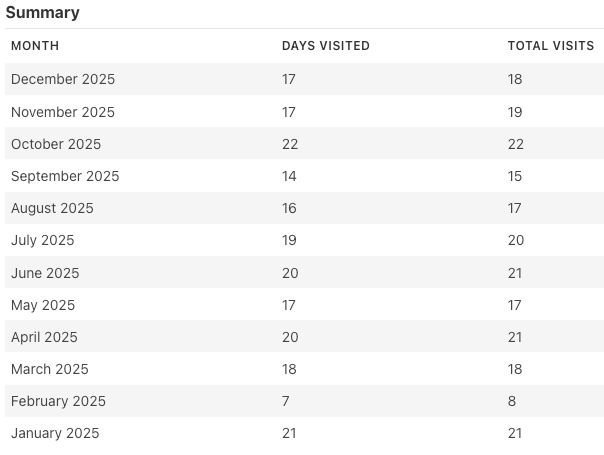Choose the September 2025 row label
The width and height of the screenshot is (604, 455).
click(x=65, y=176)
